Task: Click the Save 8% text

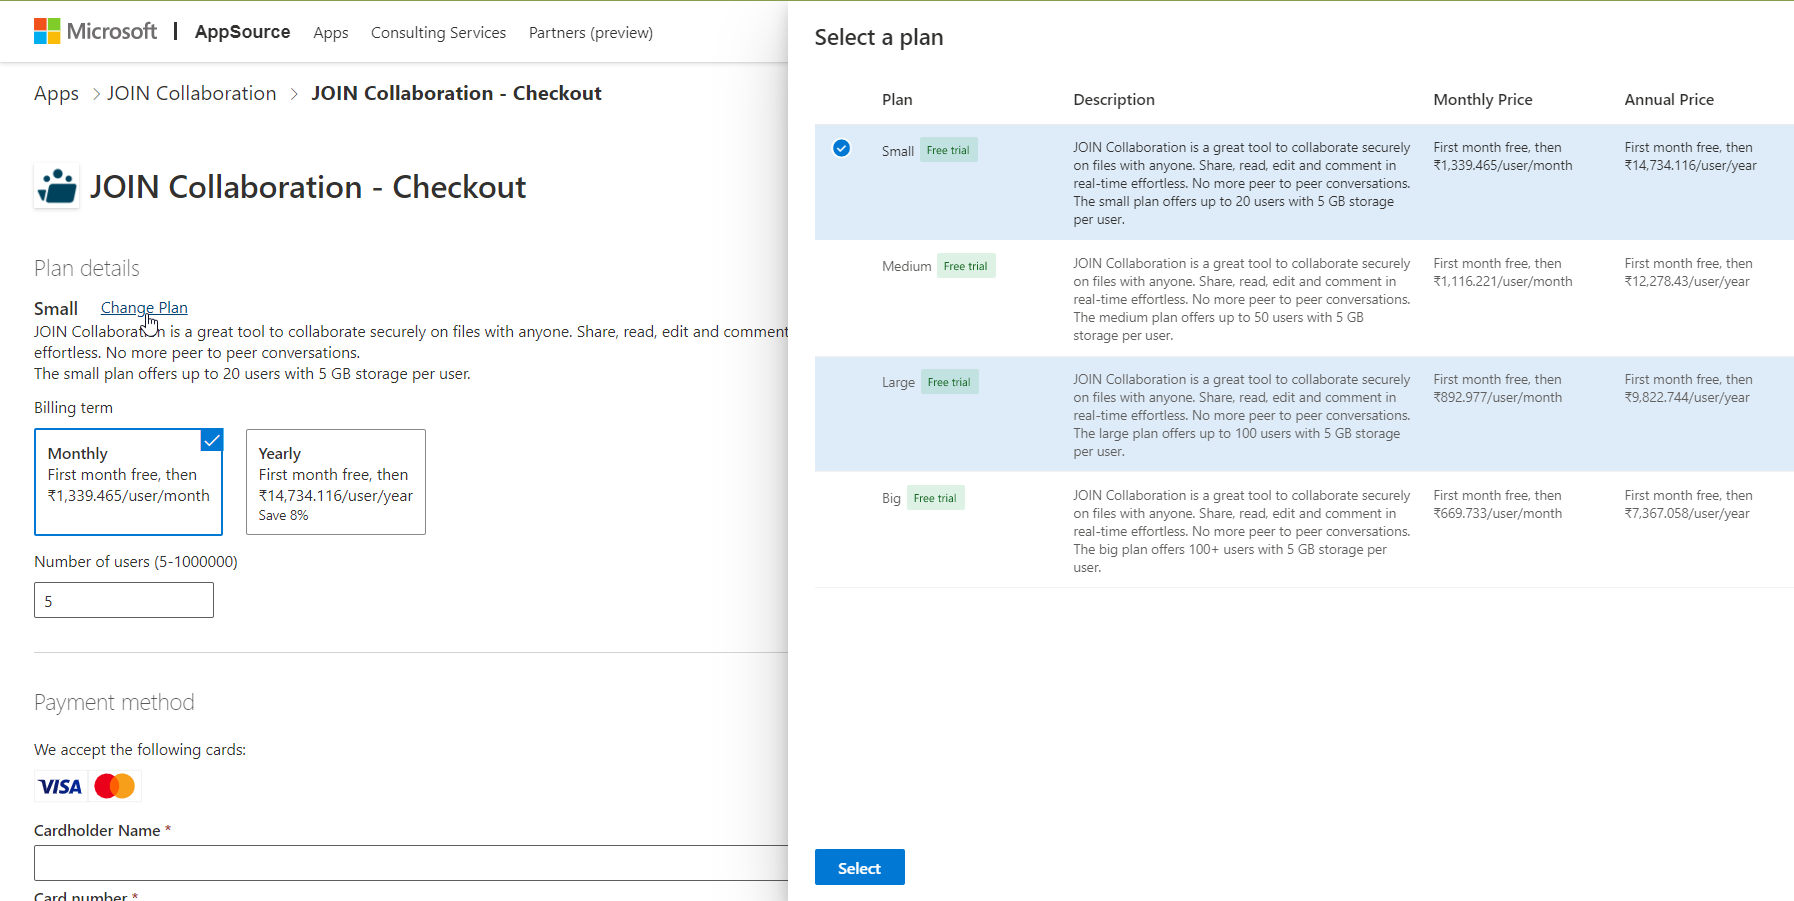Action: pyautogui.click(x=283, y=515)
